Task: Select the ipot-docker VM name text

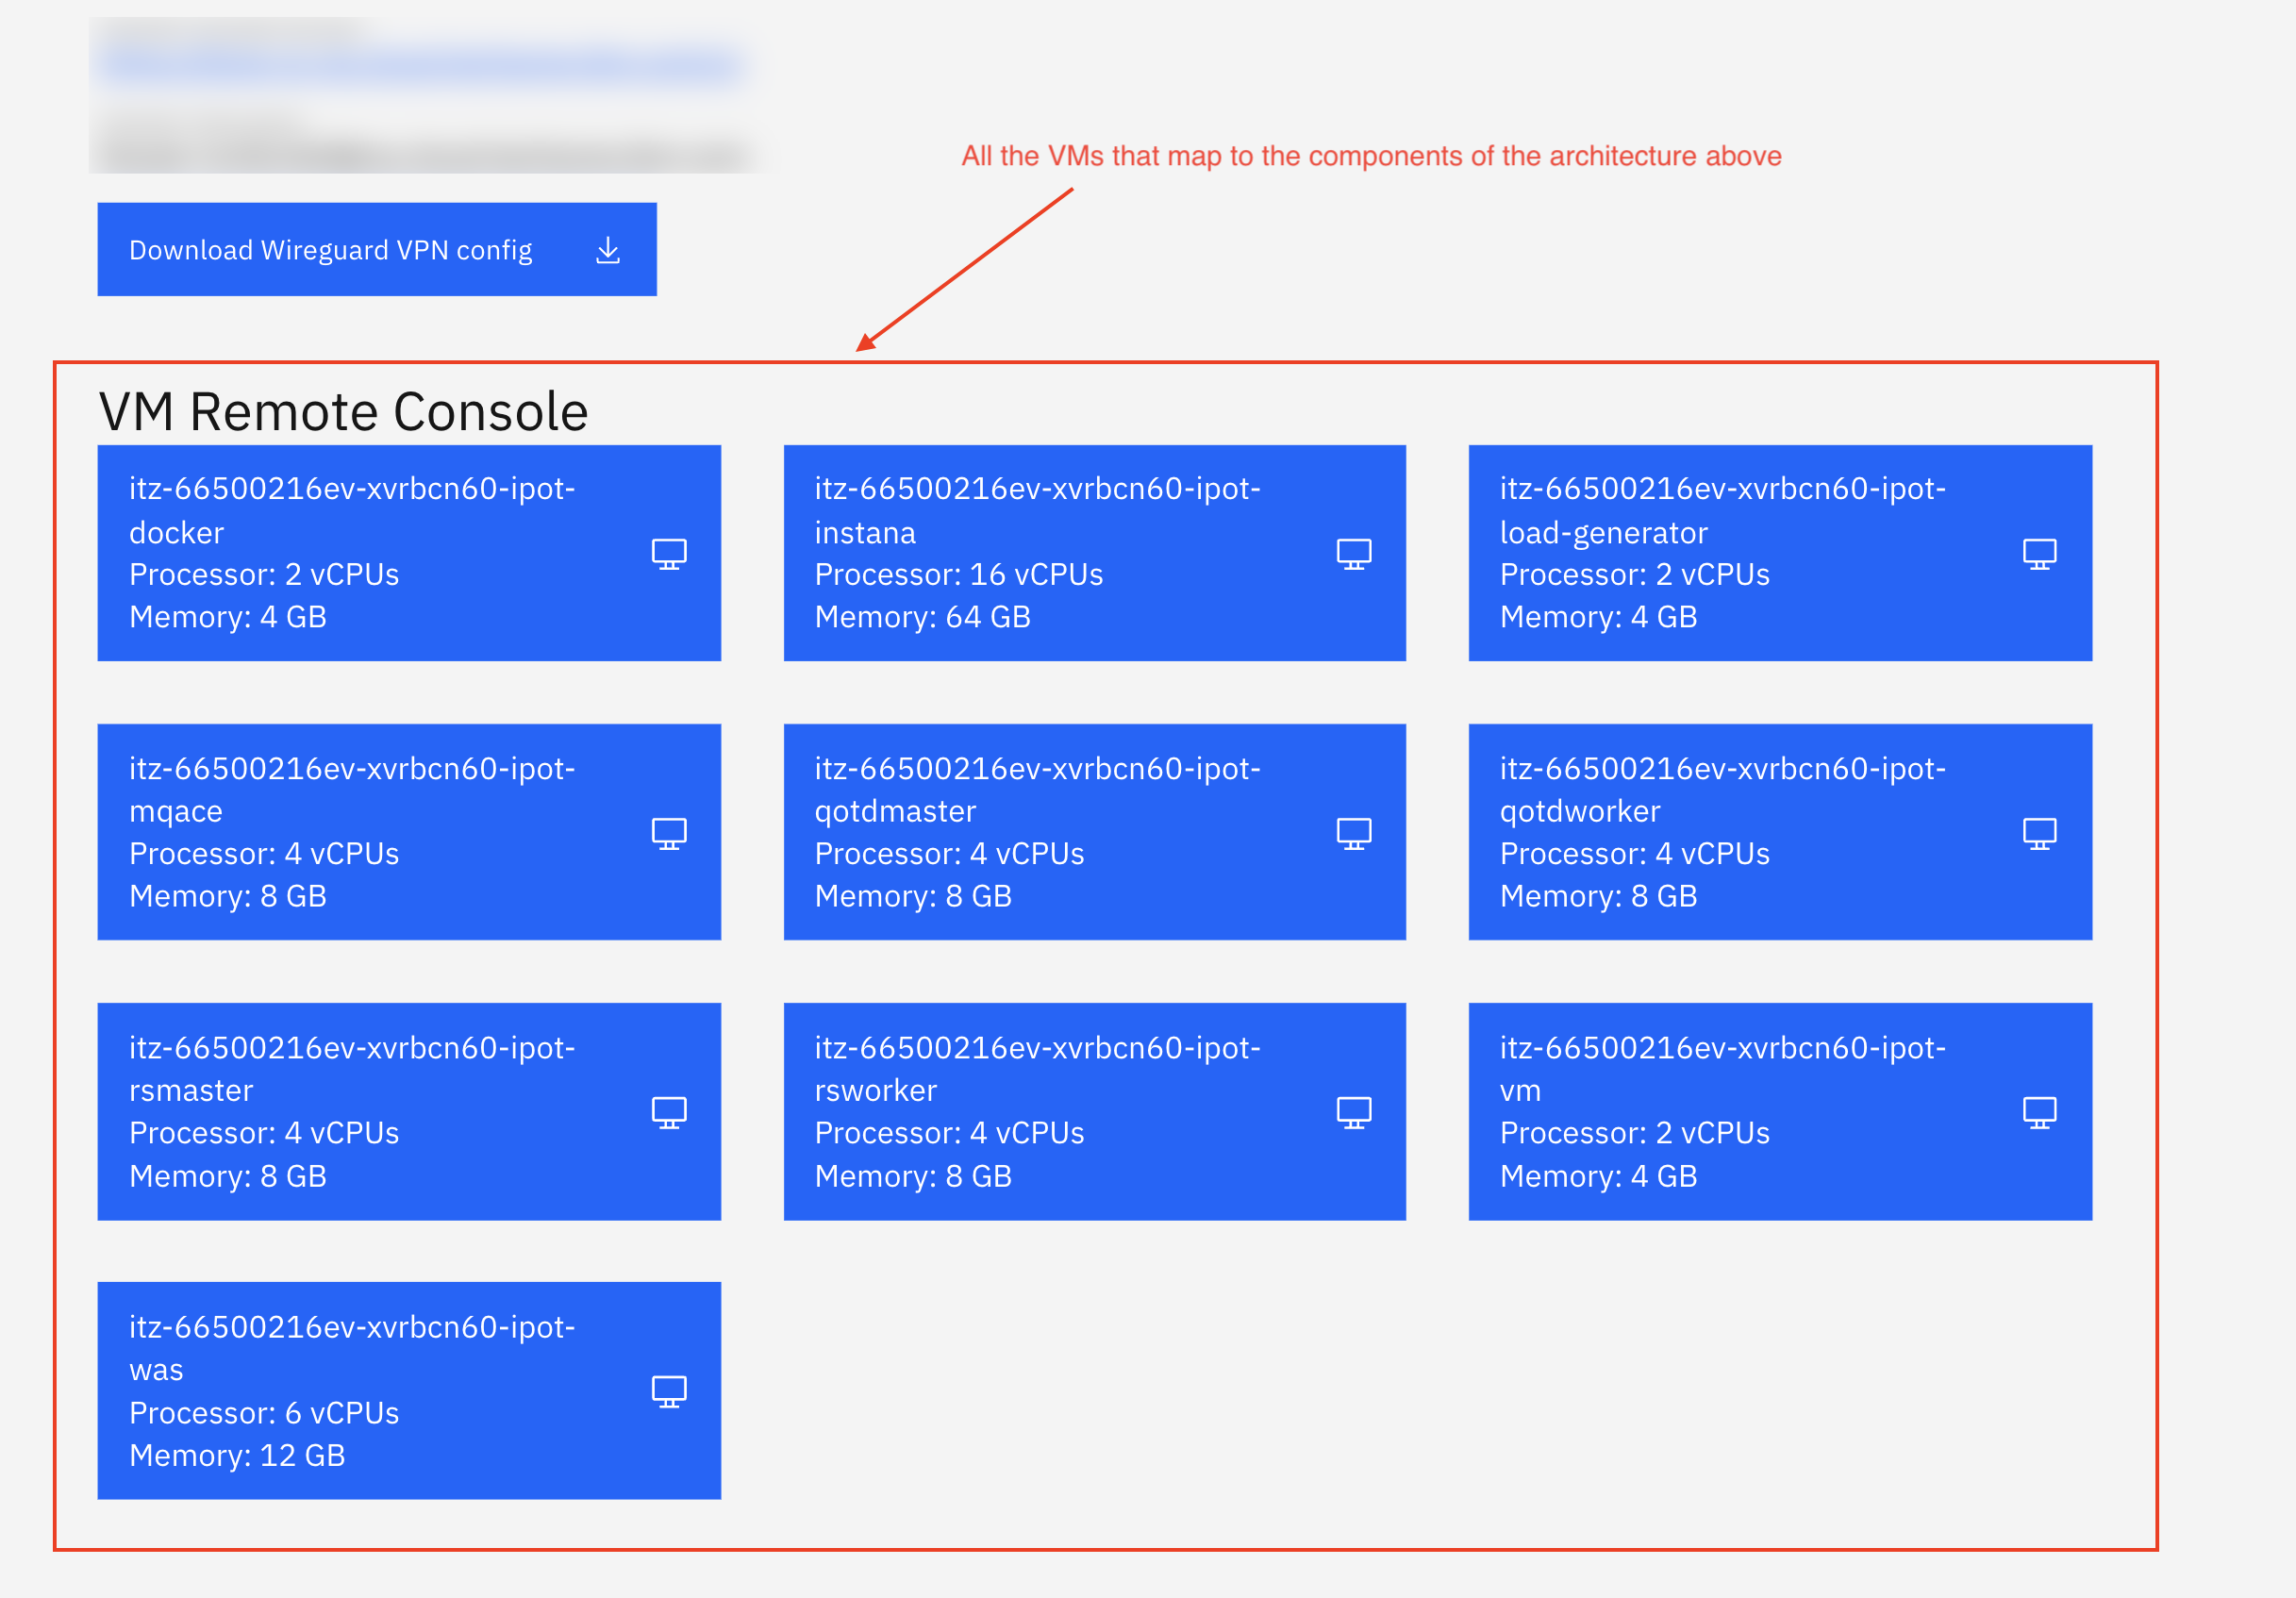Action: [x=352, y=510]
